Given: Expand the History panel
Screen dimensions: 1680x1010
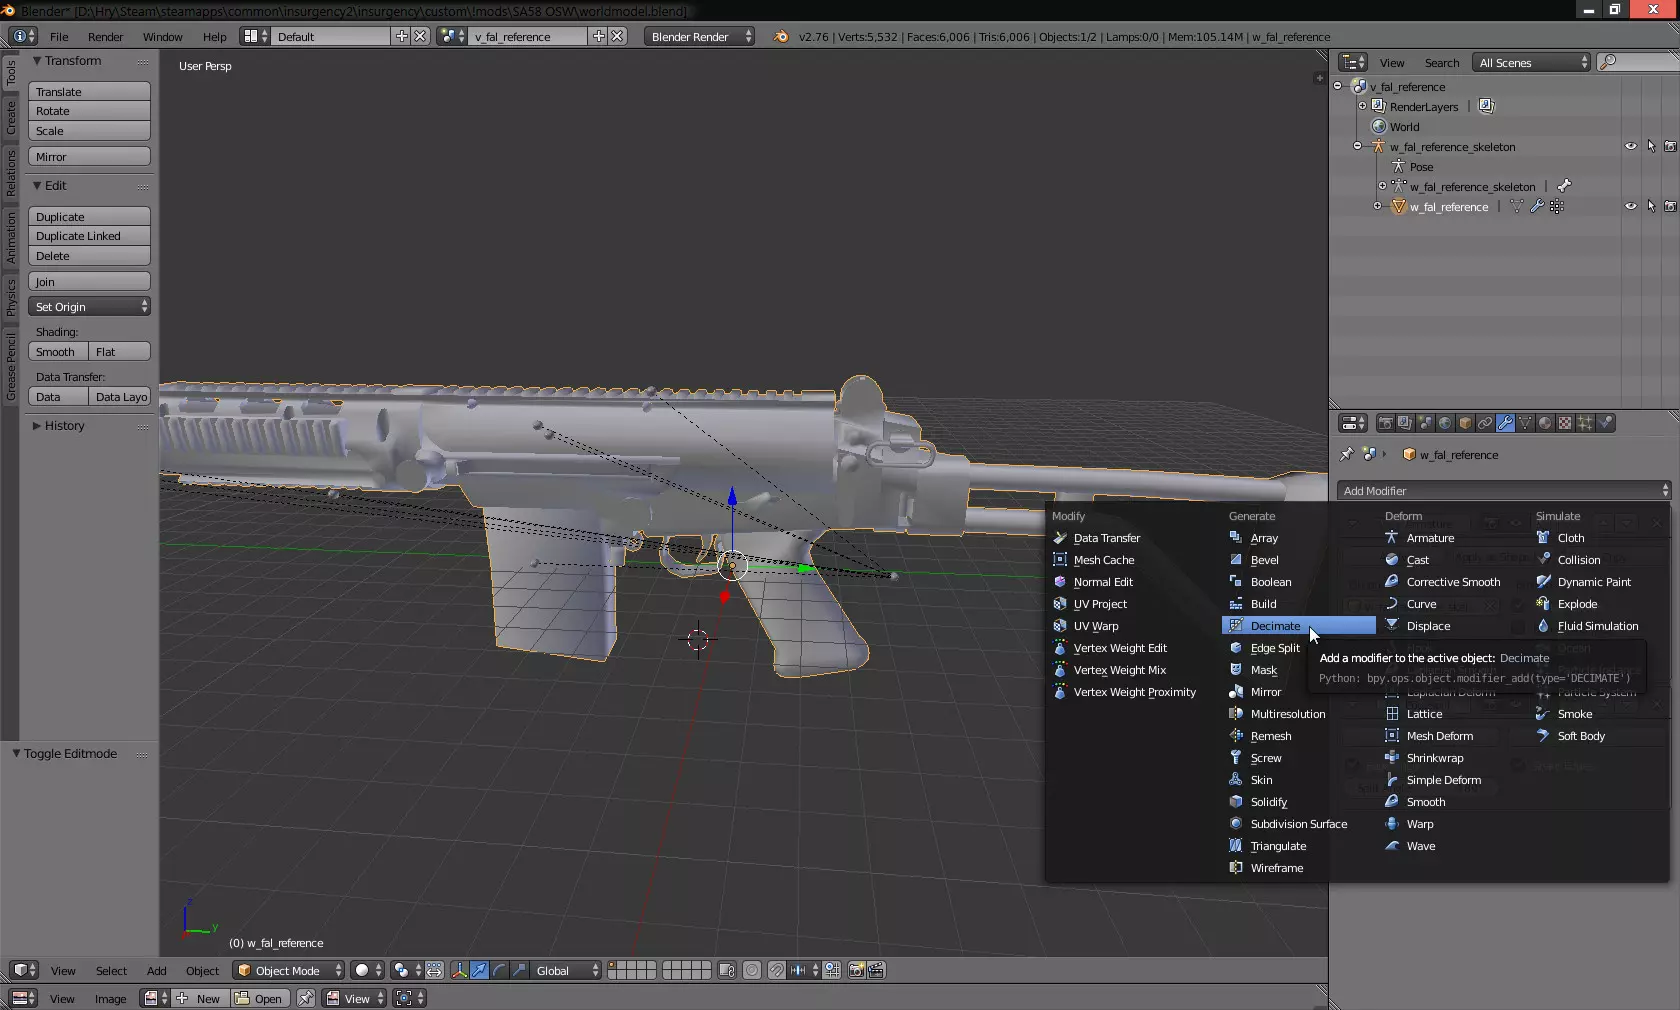Looking at the screenshot, I should click(x=64, y=426).
